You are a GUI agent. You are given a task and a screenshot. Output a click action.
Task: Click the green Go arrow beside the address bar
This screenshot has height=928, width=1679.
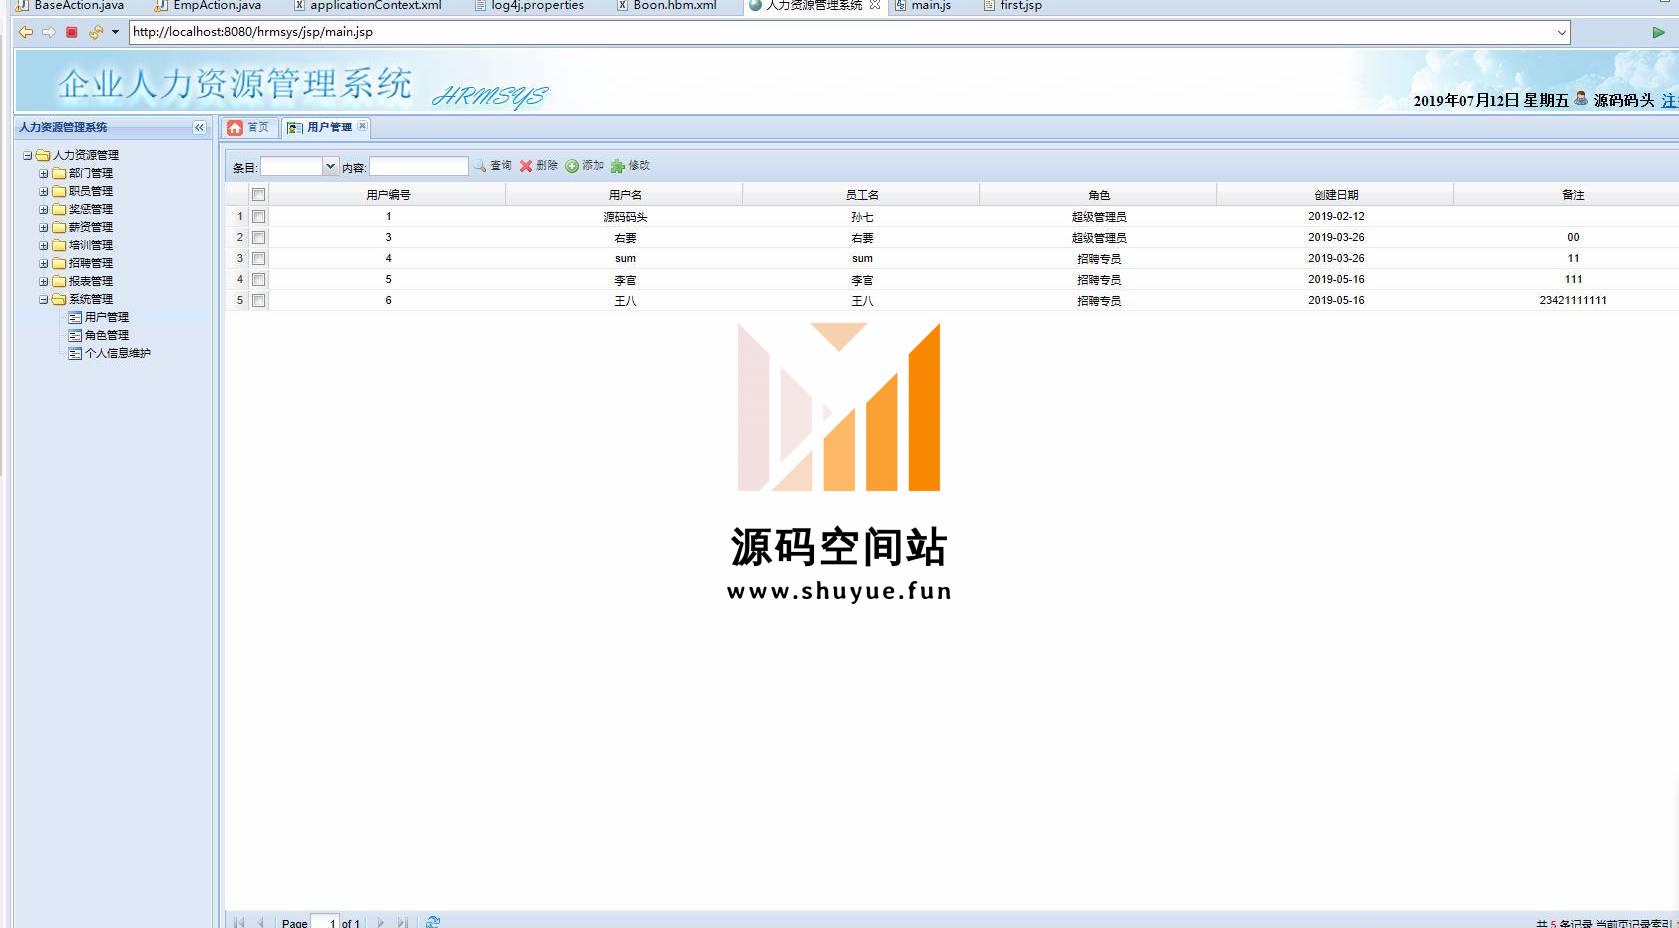[1658, 32]
